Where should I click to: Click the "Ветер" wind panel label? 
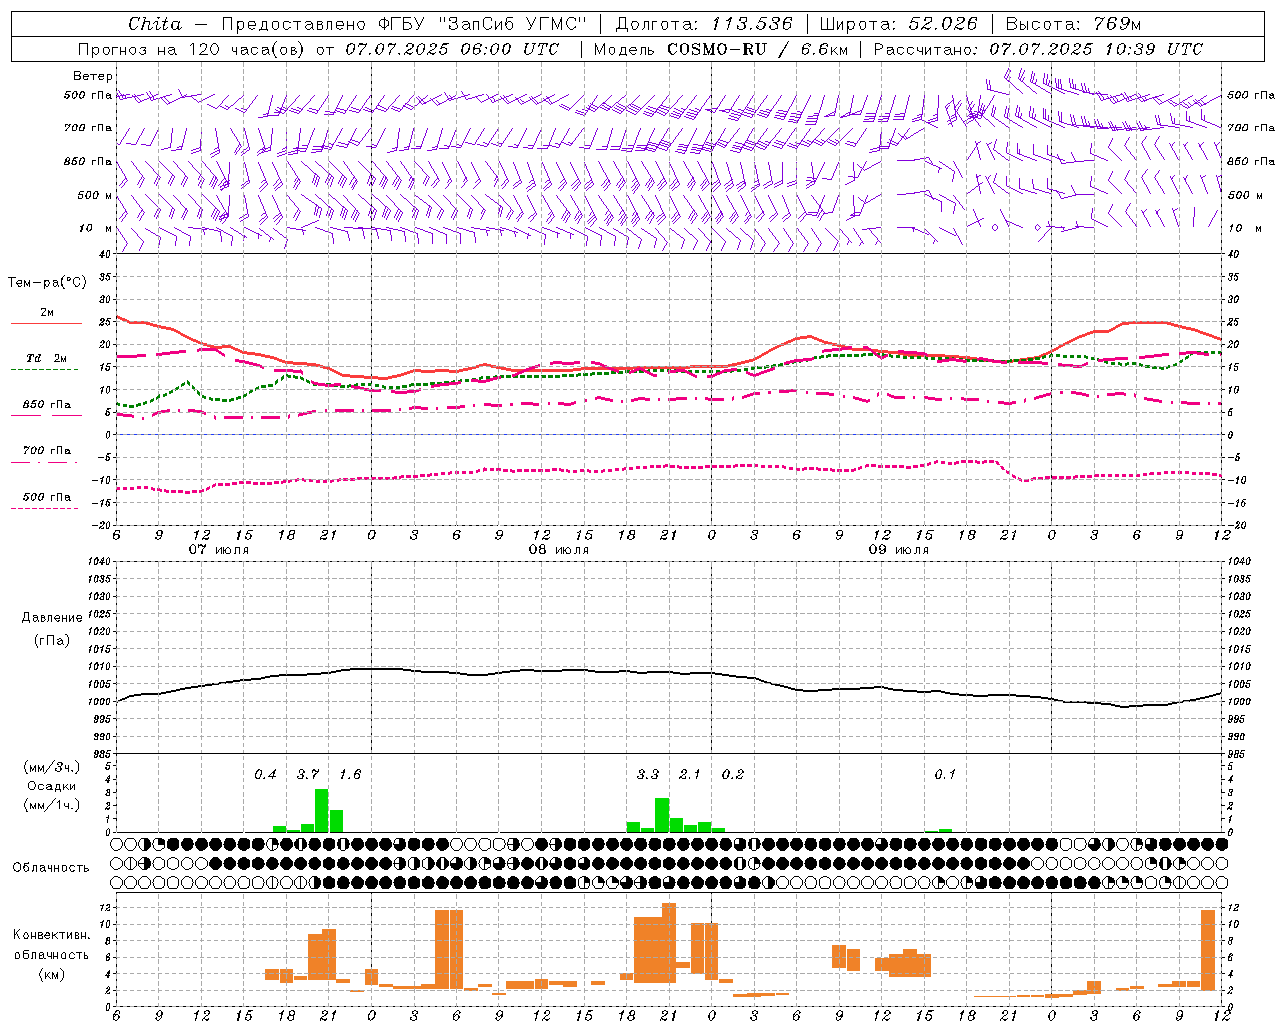pos(93,76)
